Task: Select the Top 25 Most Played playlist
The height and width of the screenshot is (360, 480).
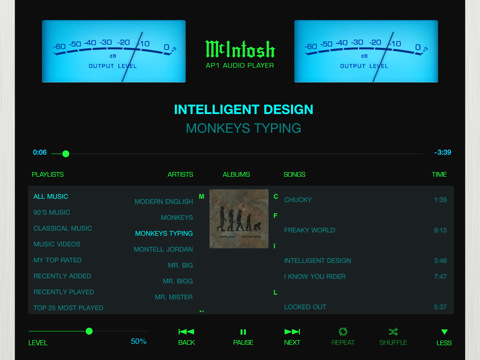Action: [x=68, y=308]
